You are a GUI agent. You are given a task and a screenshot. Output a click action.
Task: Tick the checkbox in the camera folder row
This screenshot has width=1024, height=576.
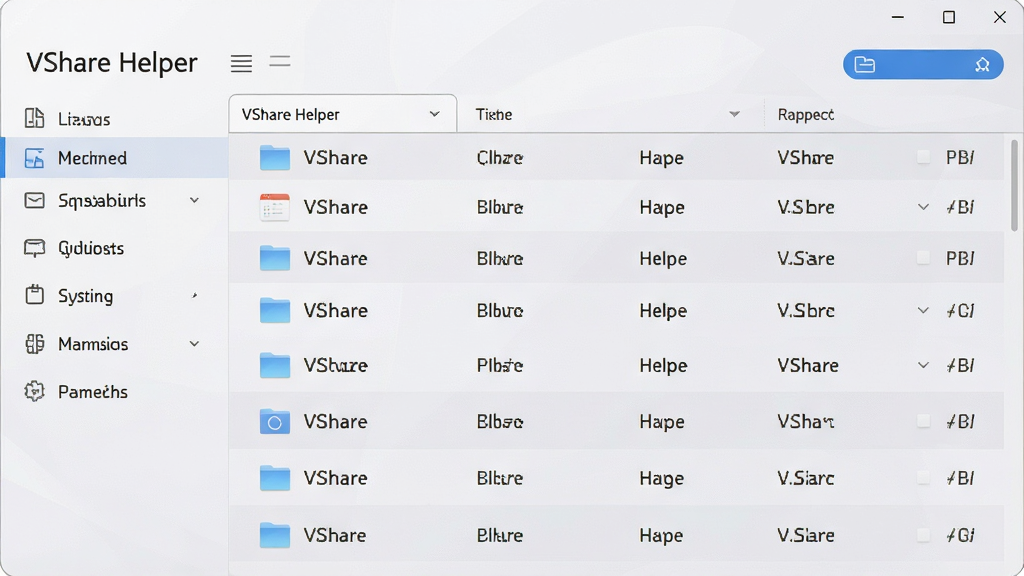point(923,421)
